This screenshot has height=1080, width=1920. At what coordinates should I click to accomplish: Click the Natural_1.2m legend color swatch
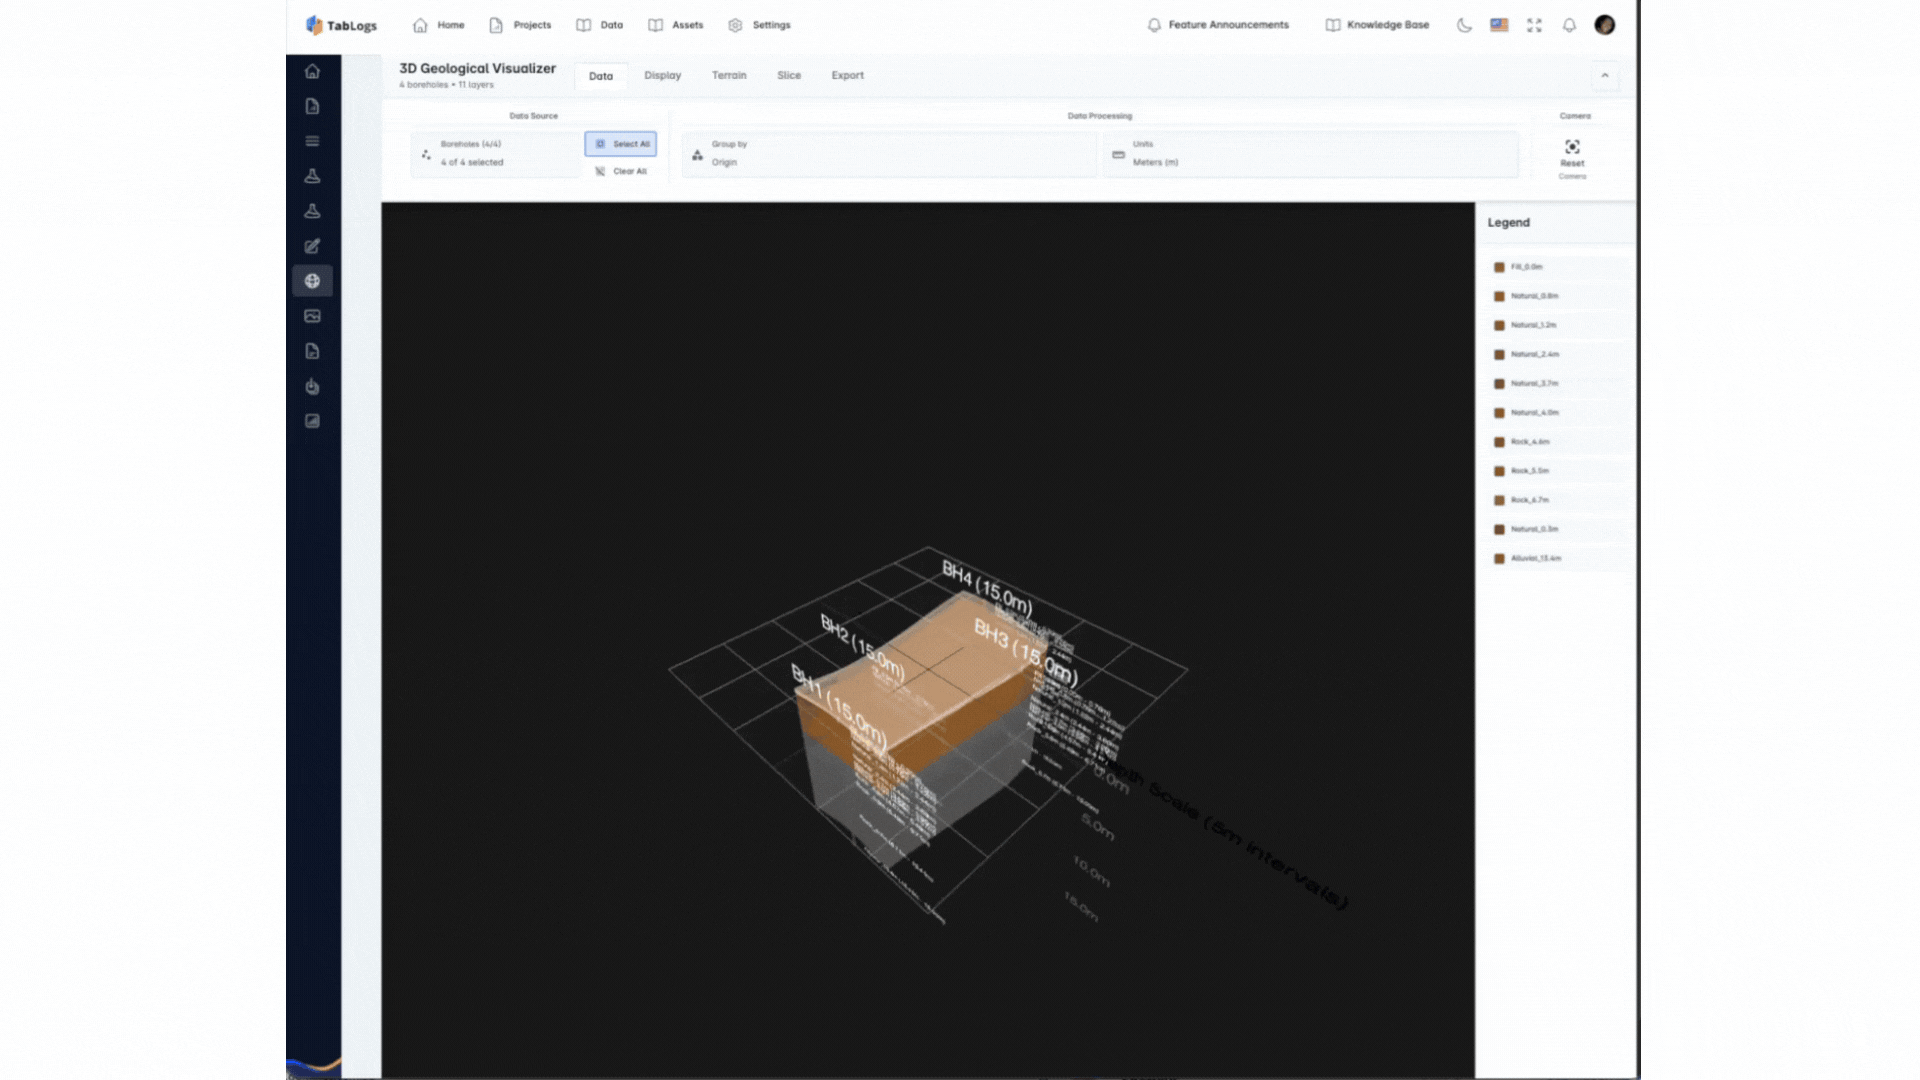point(1499,325)
